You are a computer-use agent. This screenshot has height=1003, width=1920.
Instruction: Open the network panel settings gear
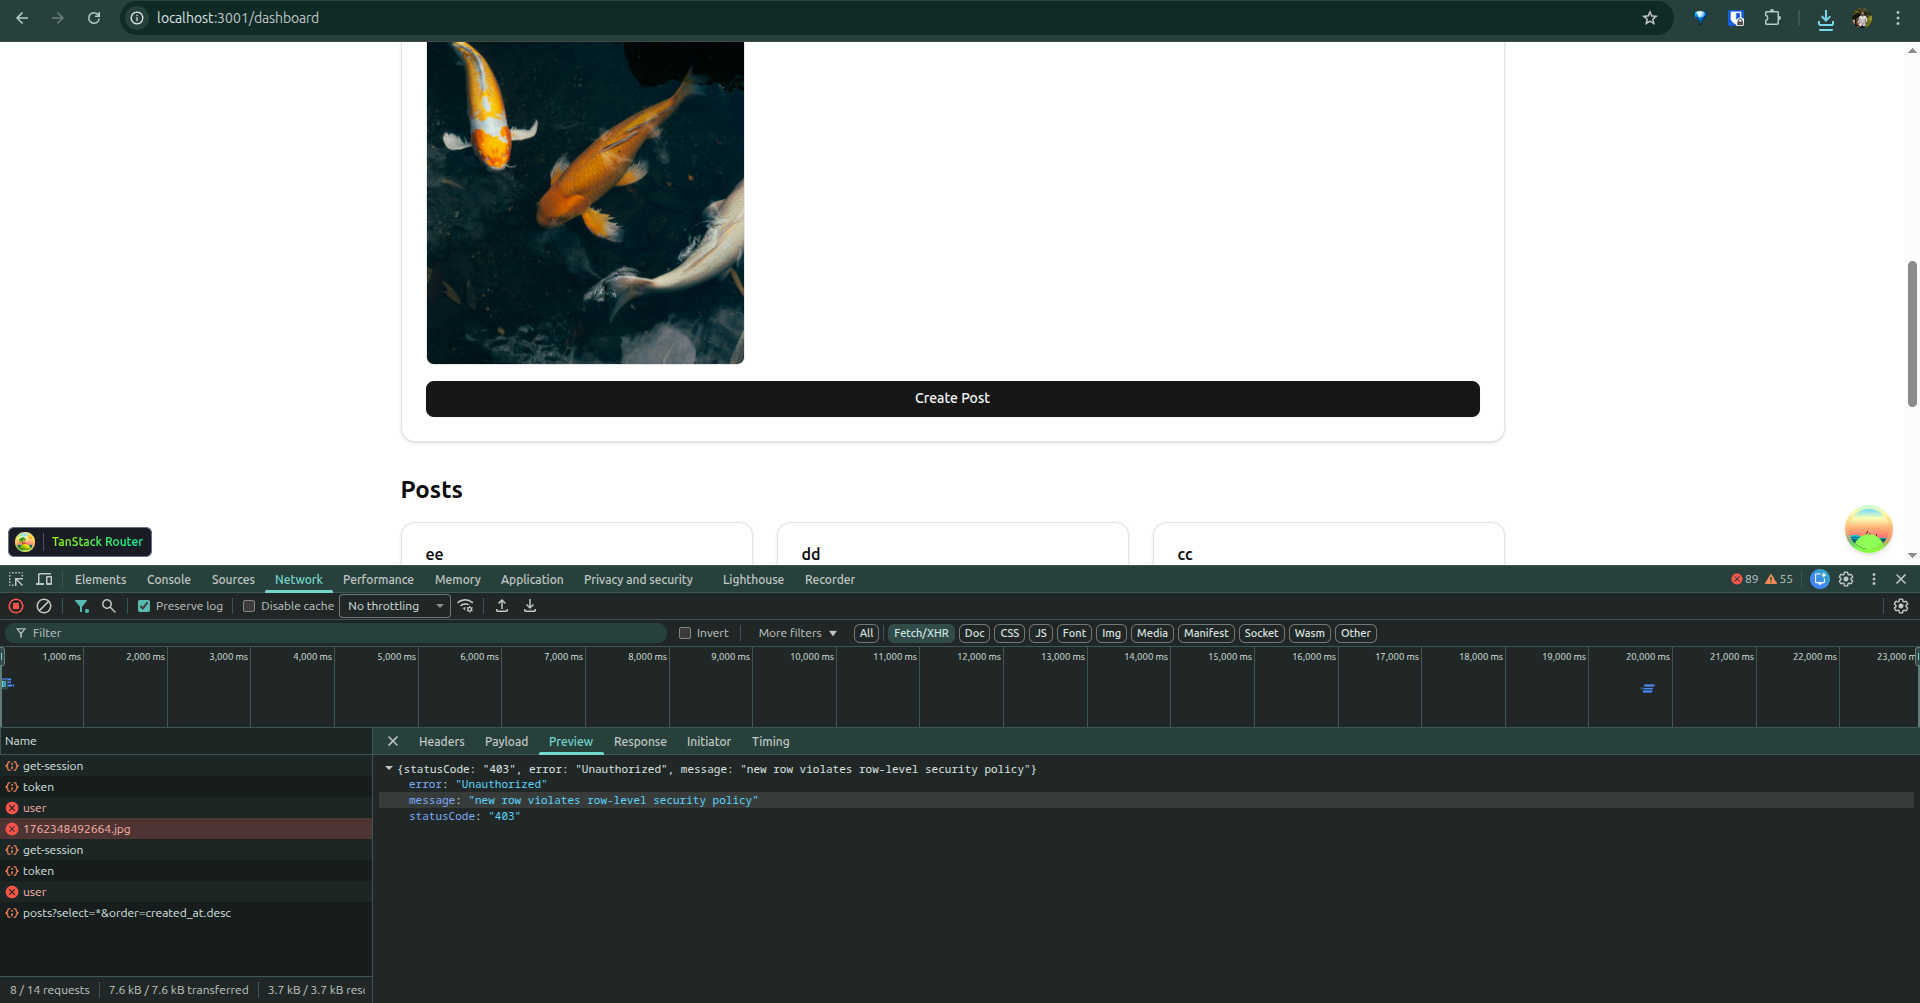(x=1901, y=606)
